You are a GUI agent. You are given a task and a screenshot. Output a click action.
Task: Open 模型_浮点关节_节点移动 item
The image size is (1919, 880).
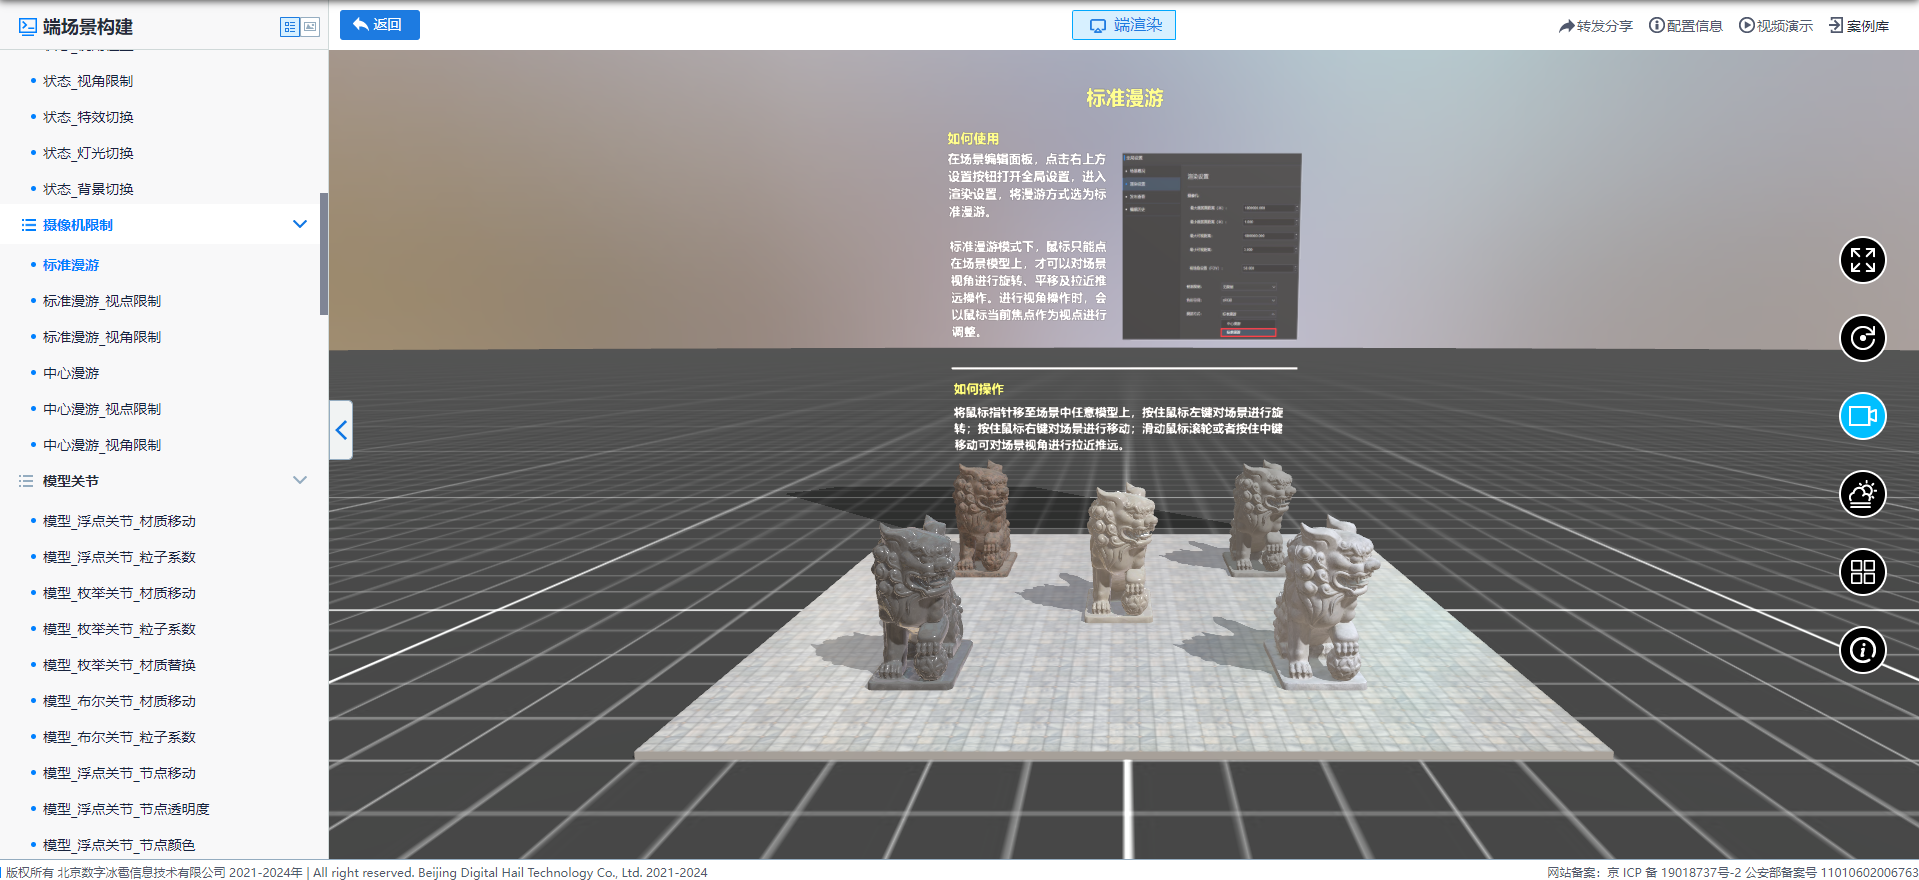(x=119, y=773)
